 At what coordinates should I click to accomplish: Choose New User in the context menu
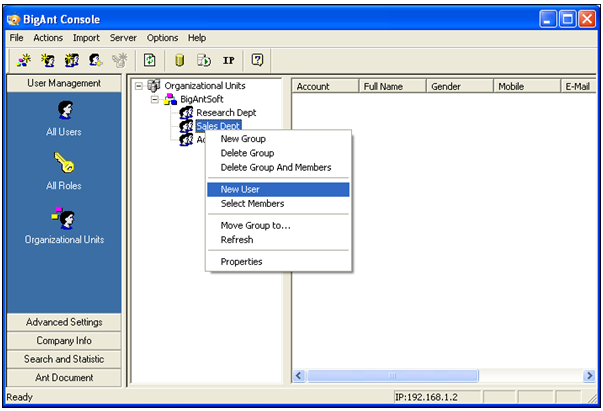278,189
